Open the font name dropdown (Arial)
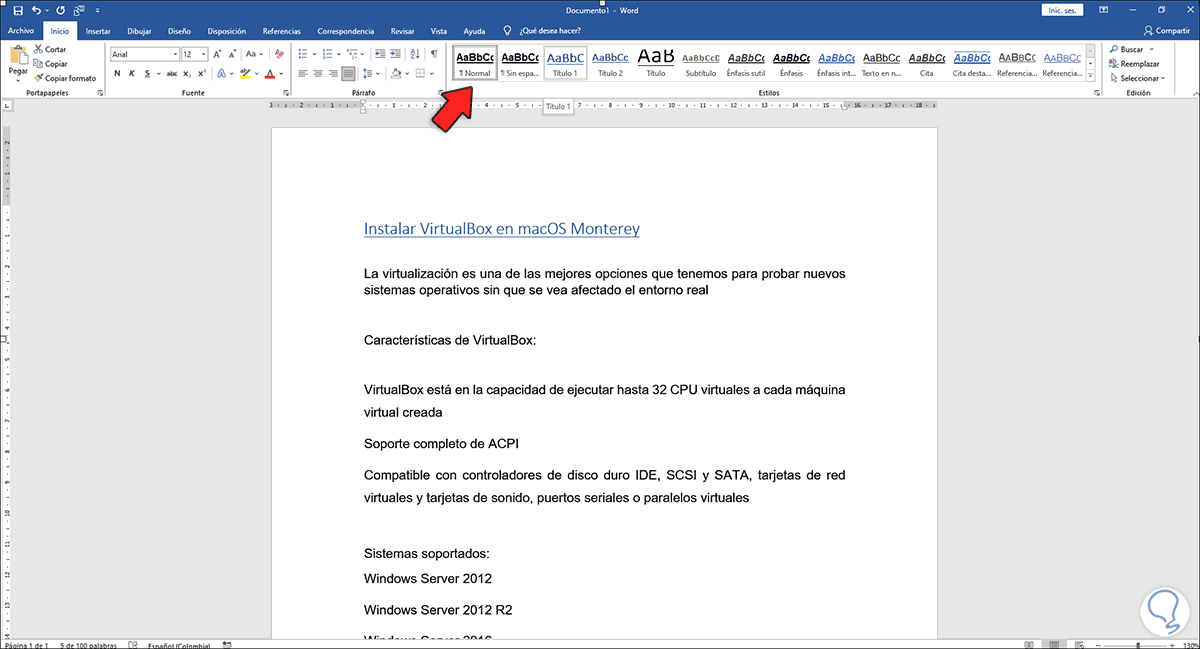 tap(174, 54)
